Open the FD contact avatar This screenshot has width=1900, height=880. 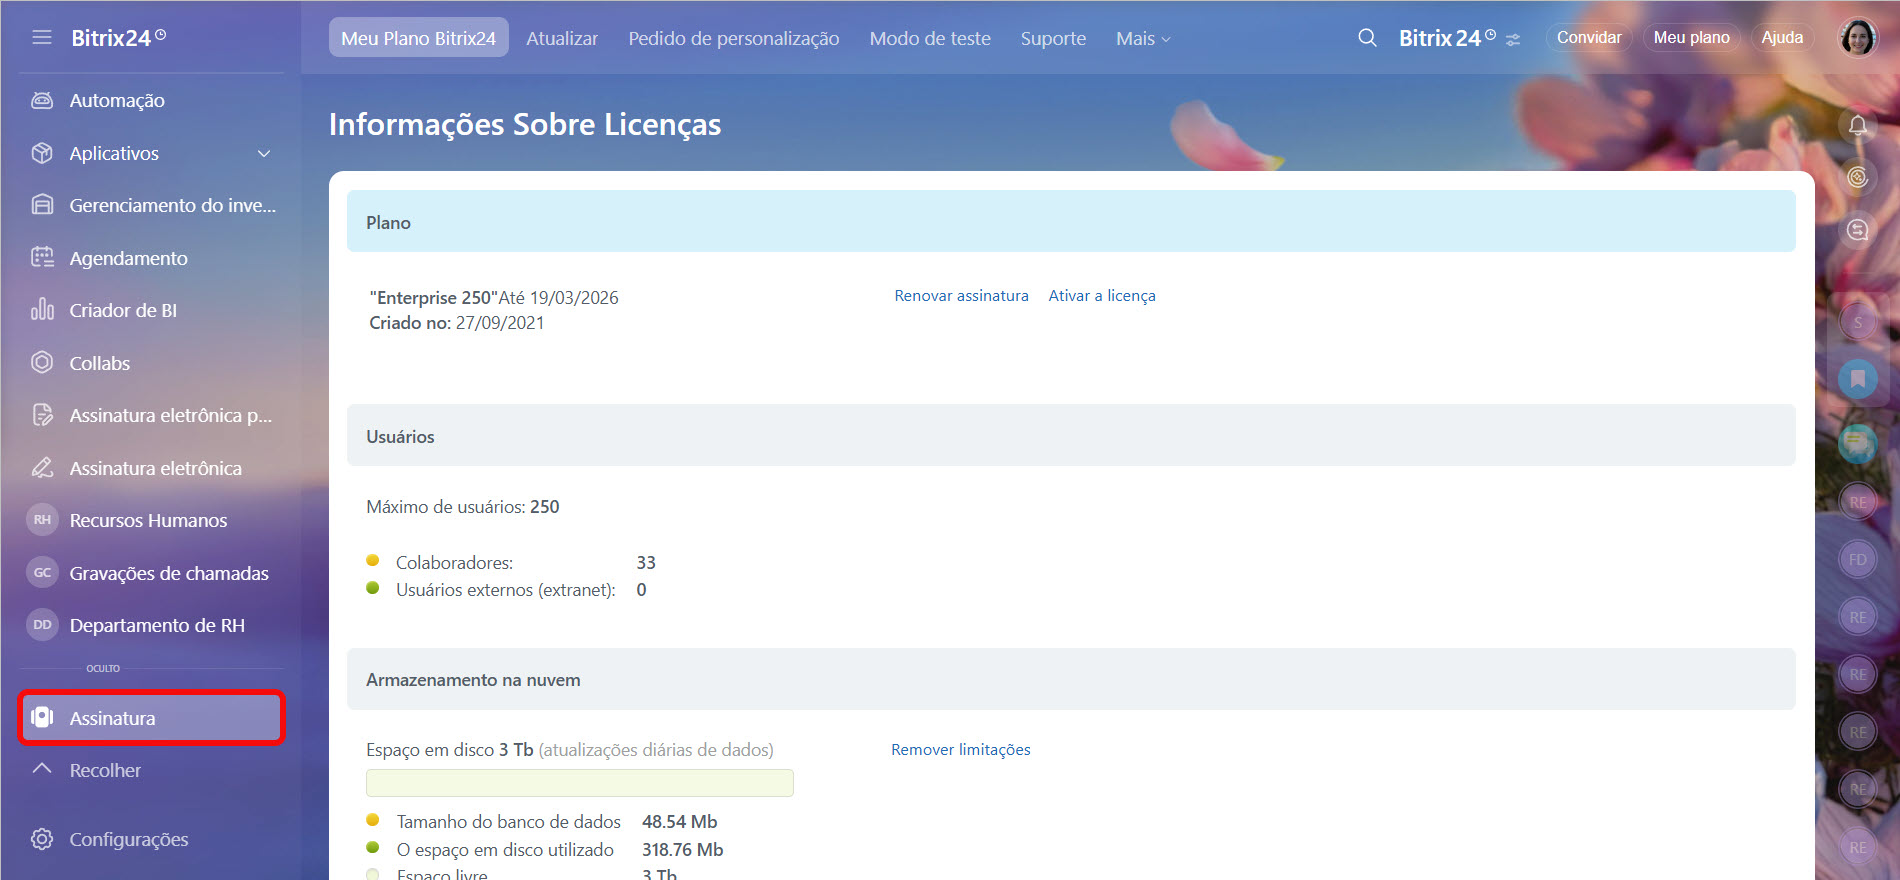pyautogui.click(x=1858, y=559)
